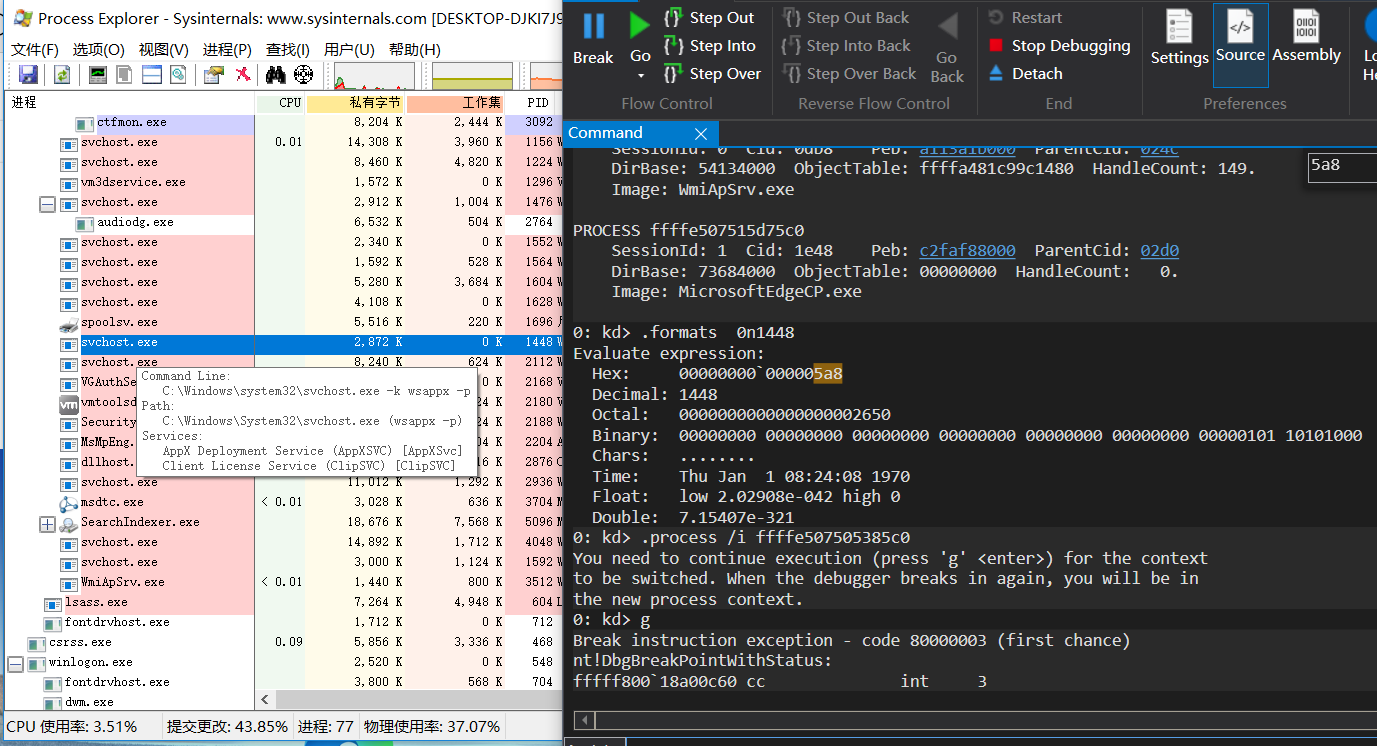1377x746 pixels.
Task: Click View DLLs/Handles toolbar icon
Action: click(x=178, y=74)
